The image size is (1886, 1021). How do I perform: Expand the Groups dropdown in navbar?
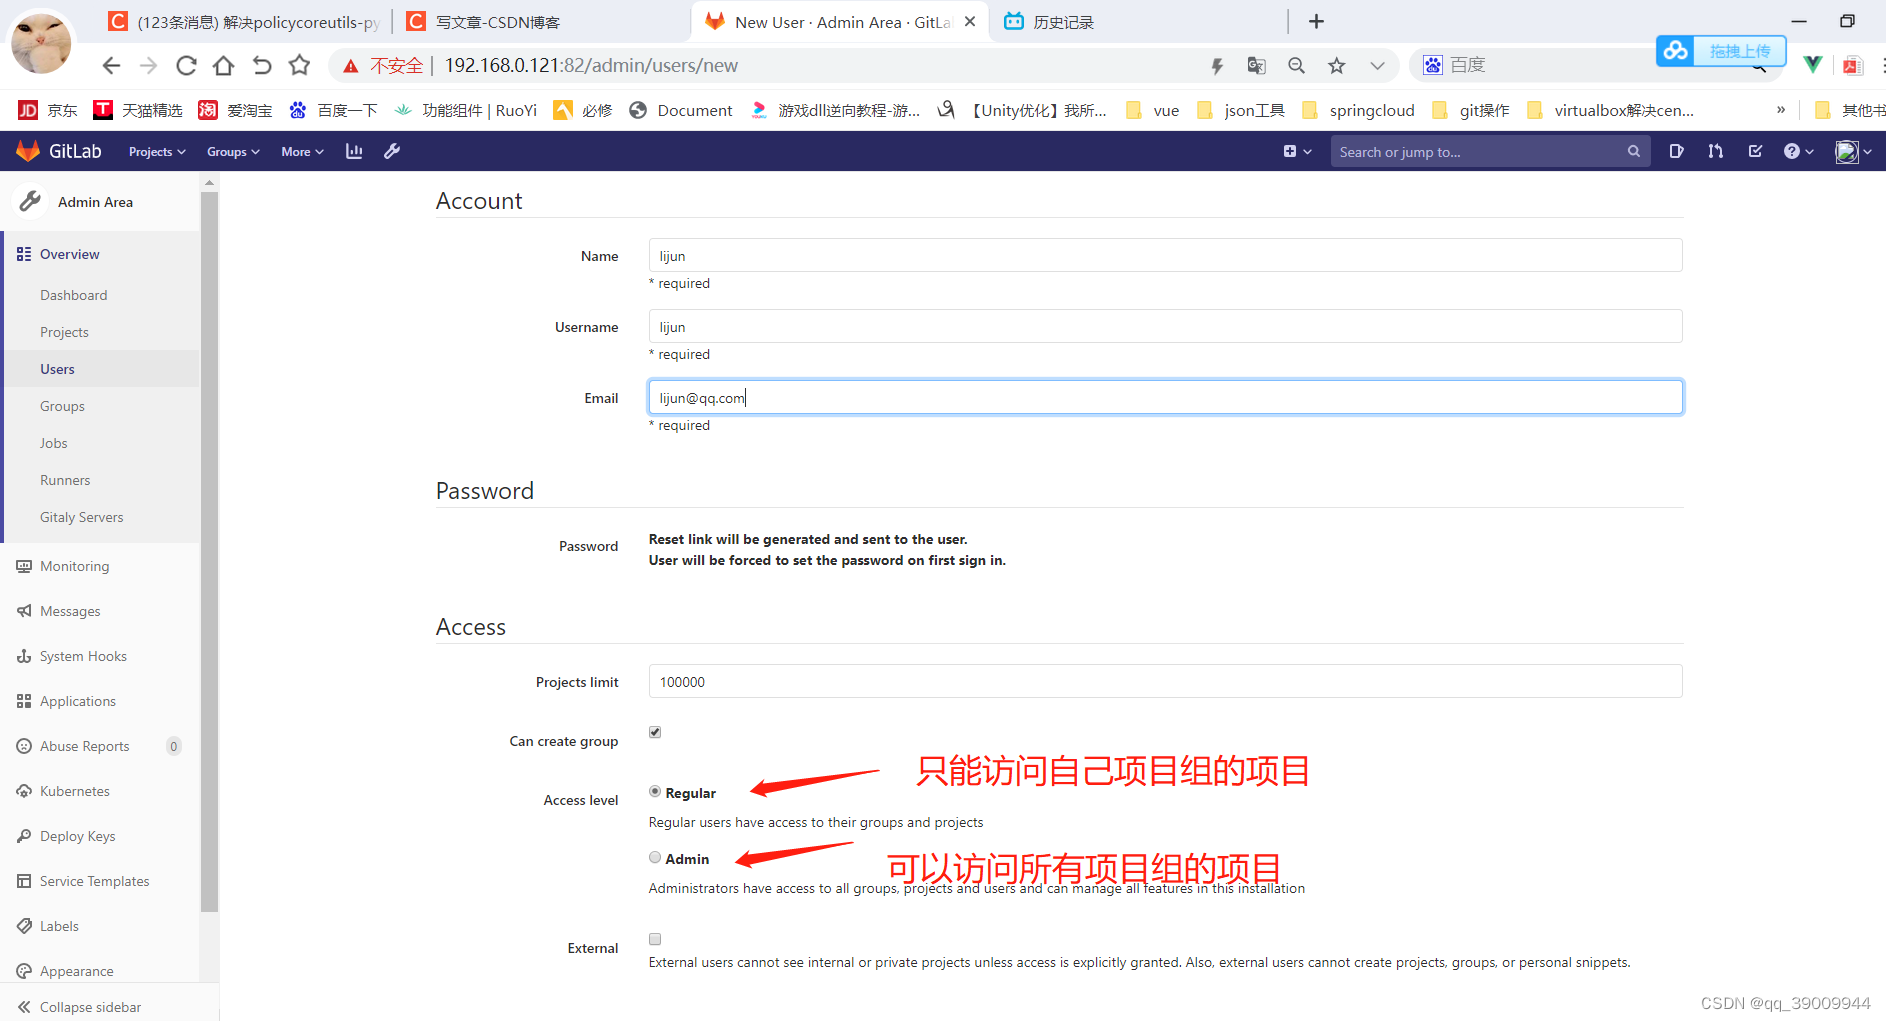coord(233,152)
